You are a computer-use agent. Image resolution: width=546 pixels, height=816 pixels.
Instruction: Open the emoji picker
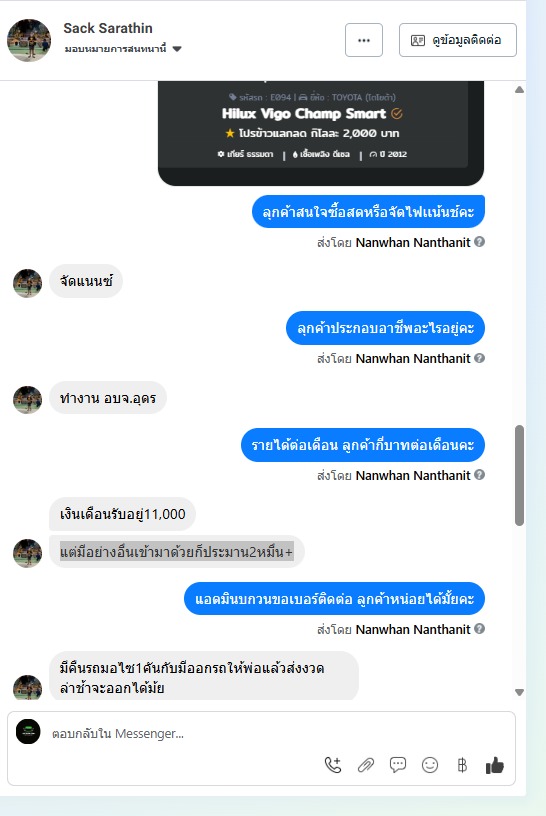(430, 765)
